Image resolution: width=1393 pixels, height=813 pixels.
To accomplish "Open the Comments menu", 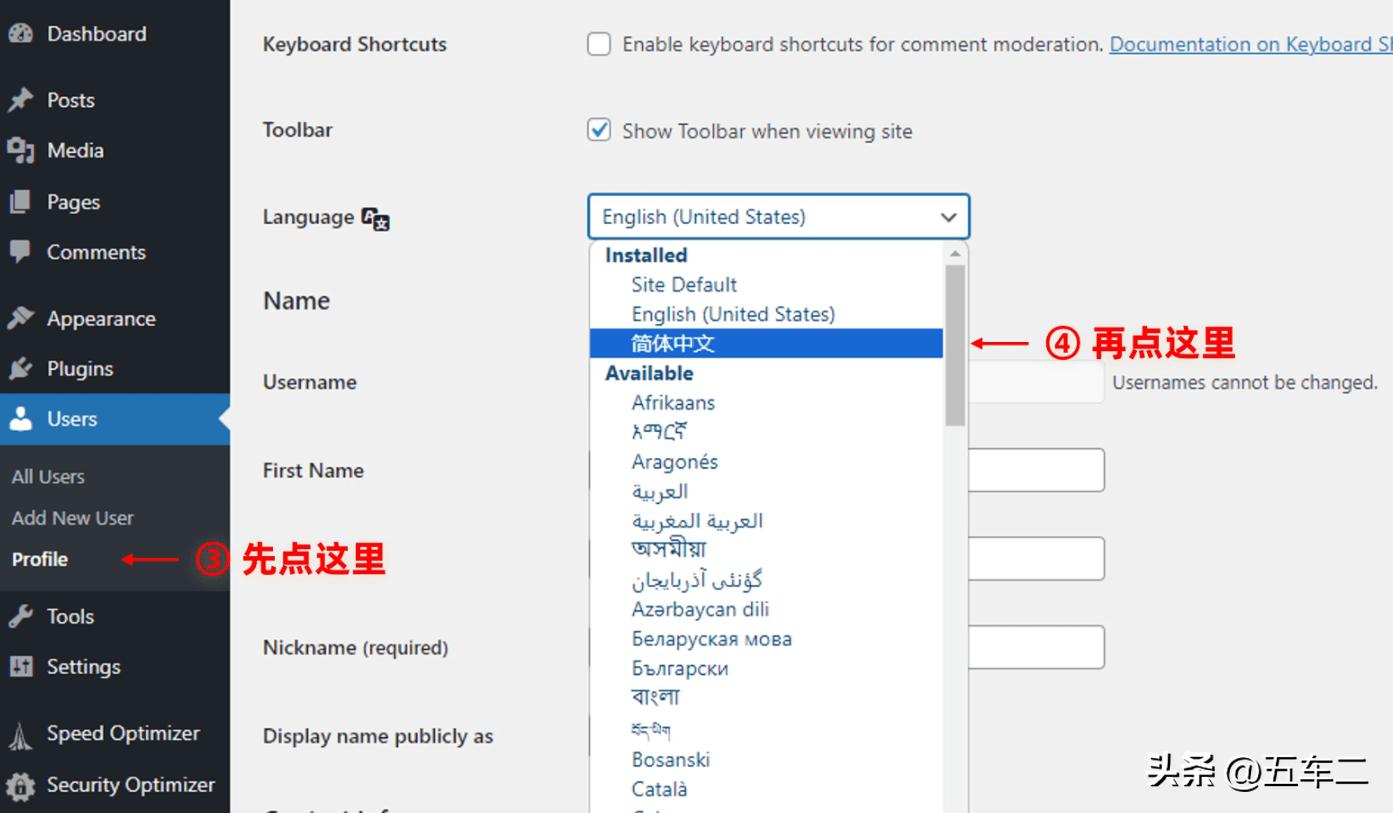I will click(x=115, y=252).
